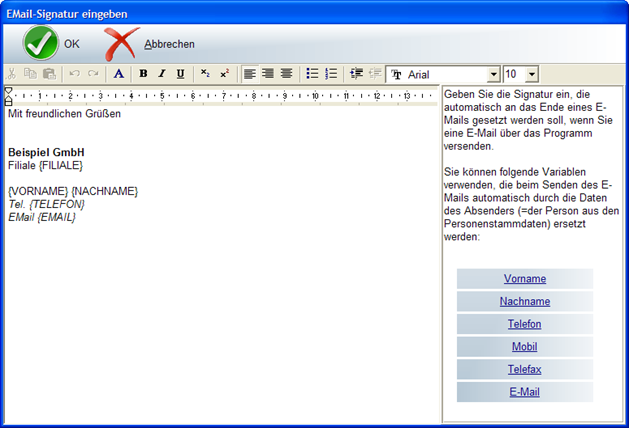Screen dimensions: 629x428
Task: Apply numbered list formatting
Action: [x=331, y=74]
